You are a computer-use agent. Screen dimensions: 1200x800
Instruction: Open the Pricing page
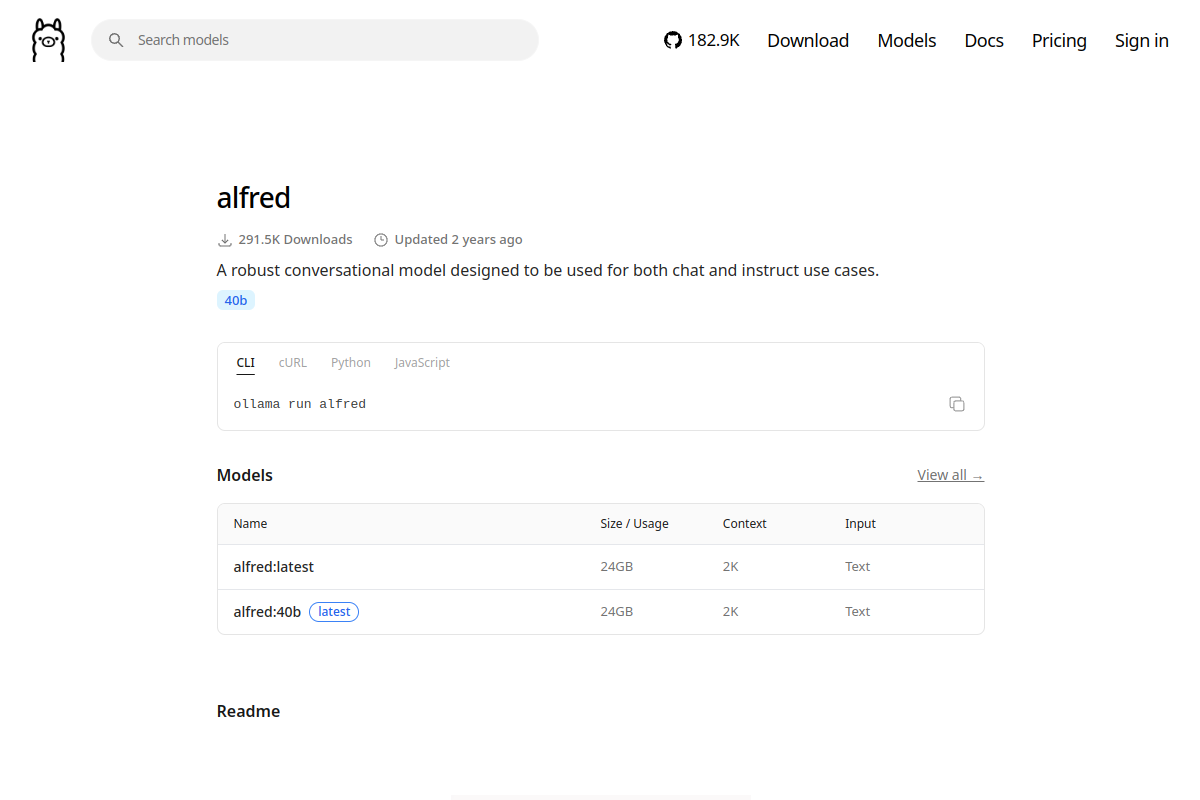[1059, 40]
